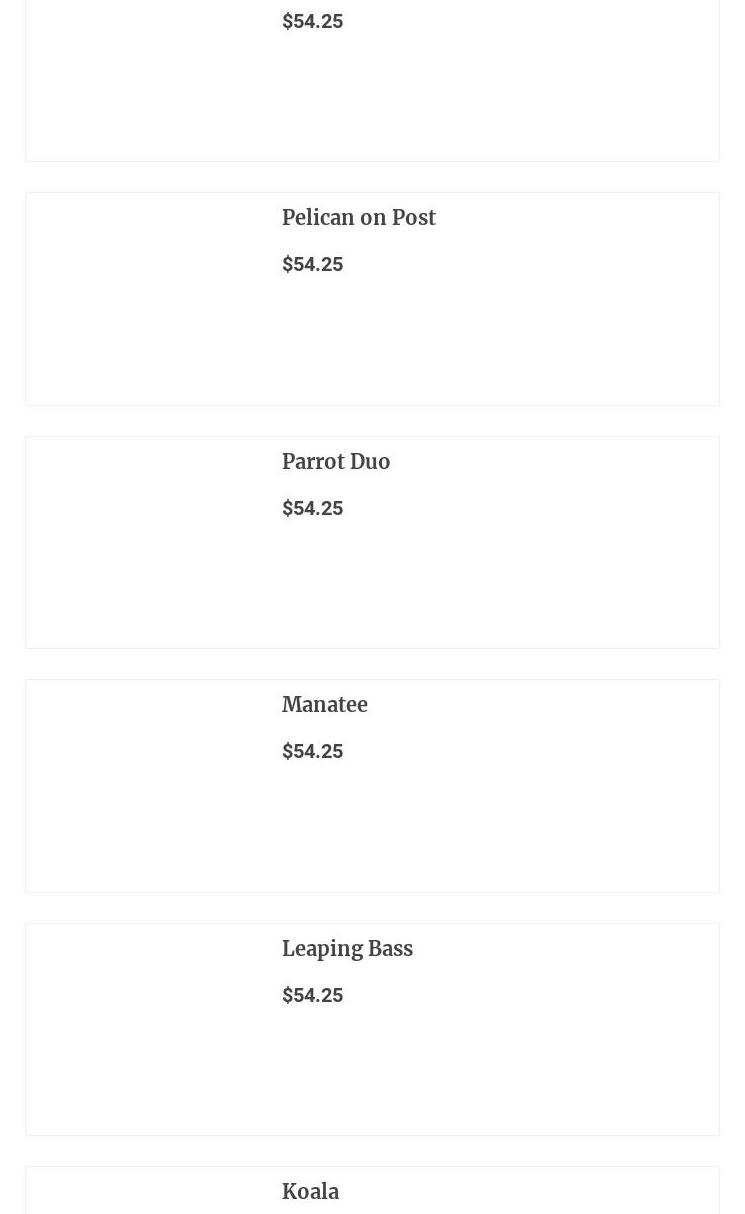Select the Leaping Bass title
Image resolution: width=745 pixels, height=1214 pixels.
point(347,949)
